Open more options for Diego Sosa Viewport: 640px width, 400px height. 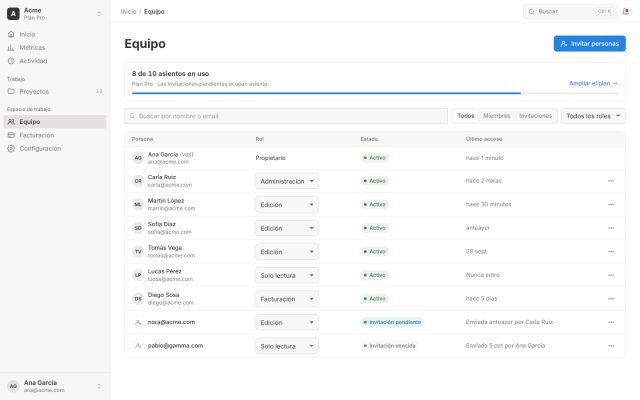(x=611, y=299)
